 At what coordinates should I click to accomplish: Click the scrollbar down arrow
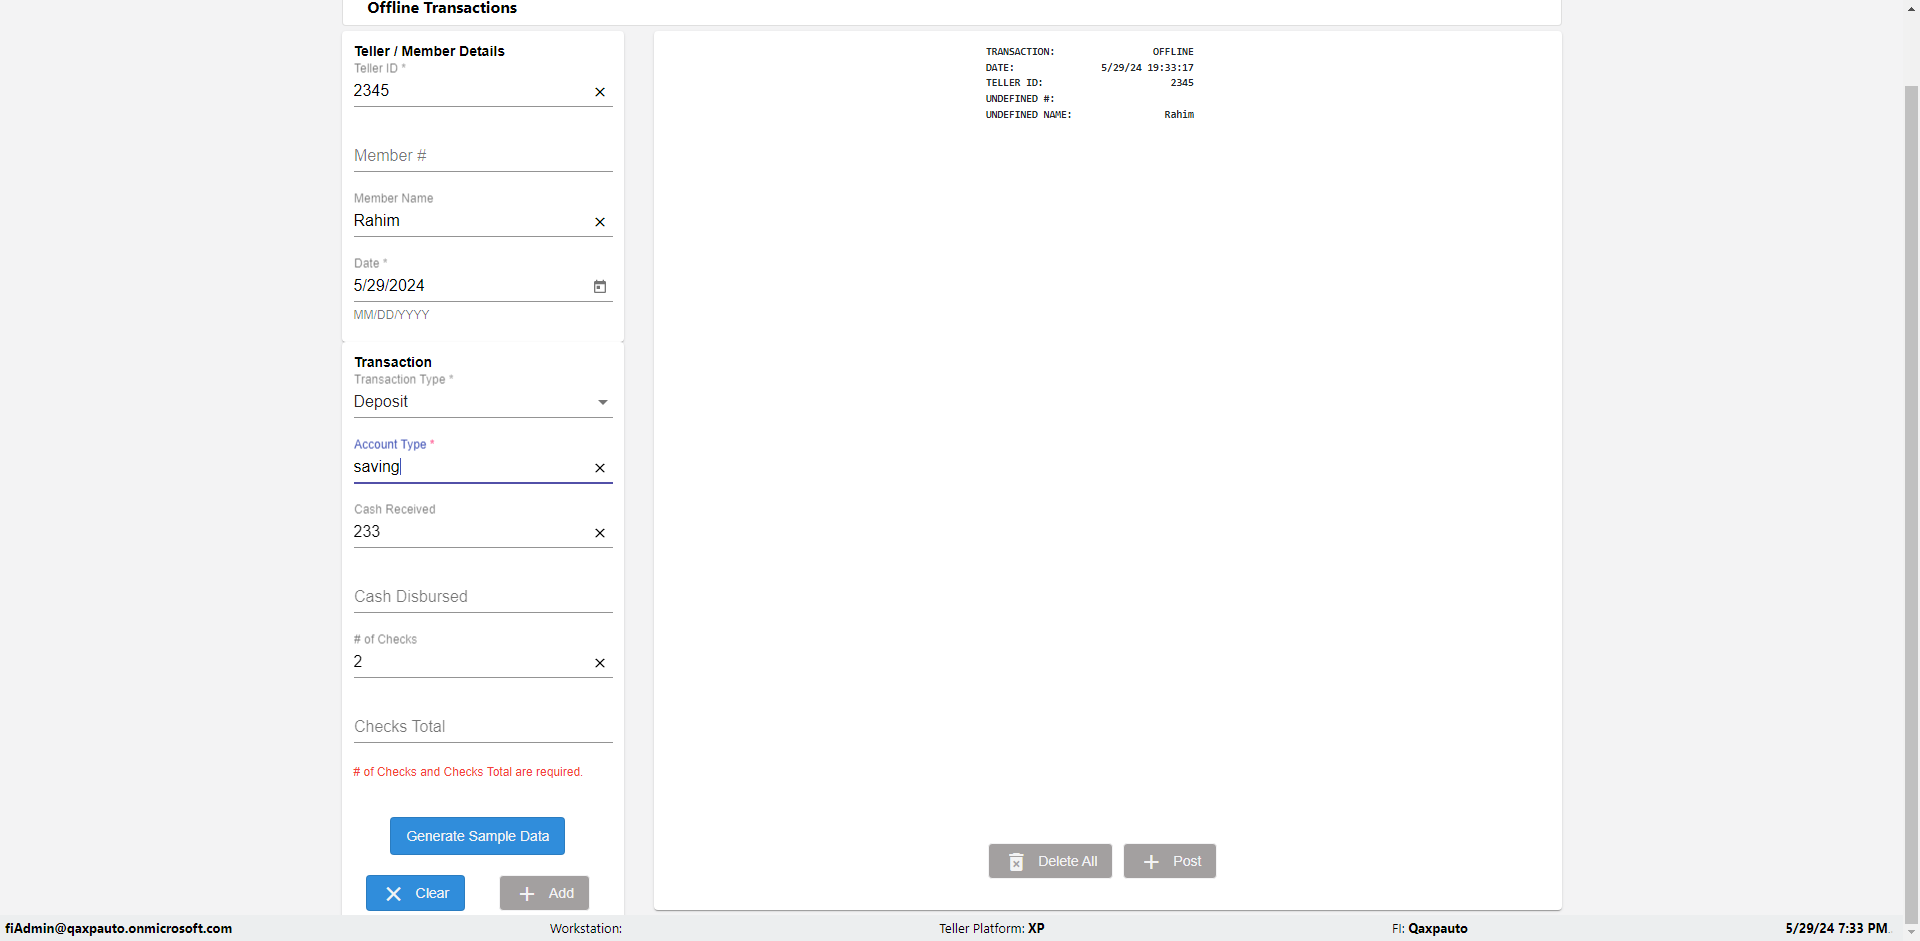click(x=1911, y=932)
